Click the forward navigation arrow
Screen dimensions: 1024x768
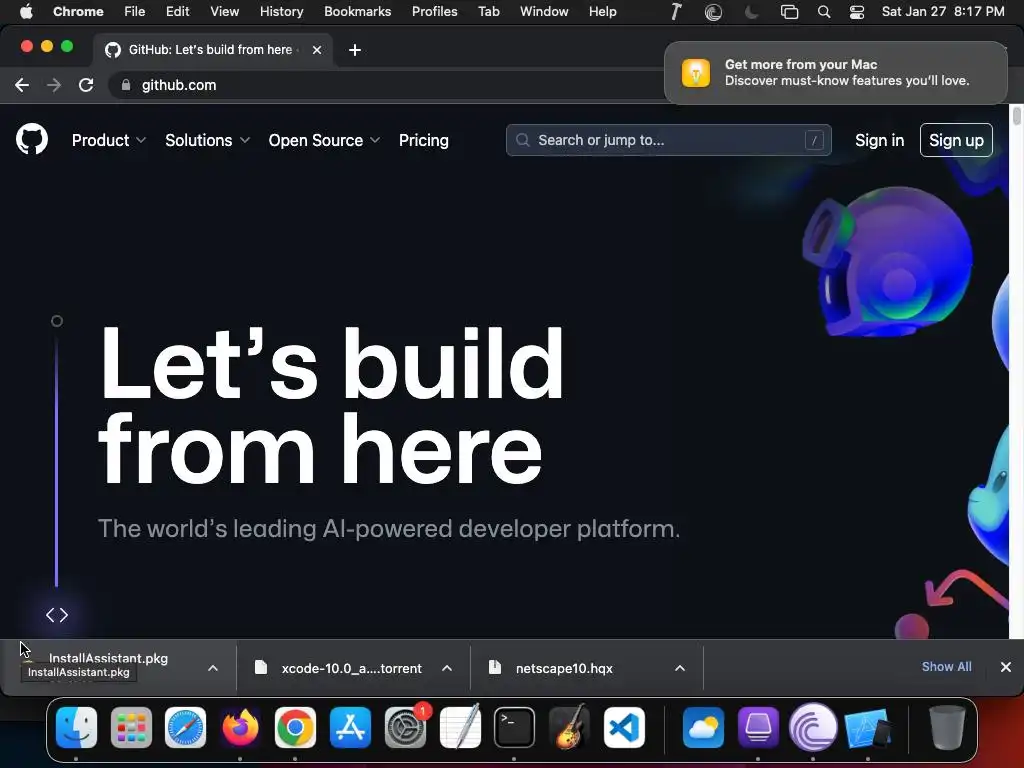click(x=54, y=85)
